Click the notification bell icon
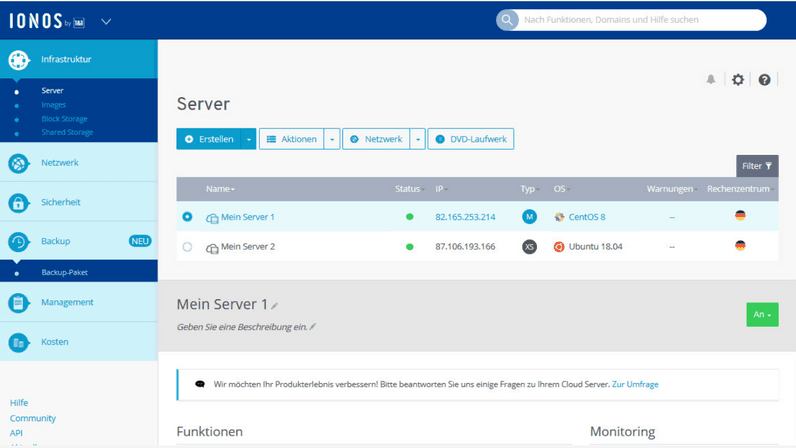Screen dimensions: 796x448 [711, 80]
